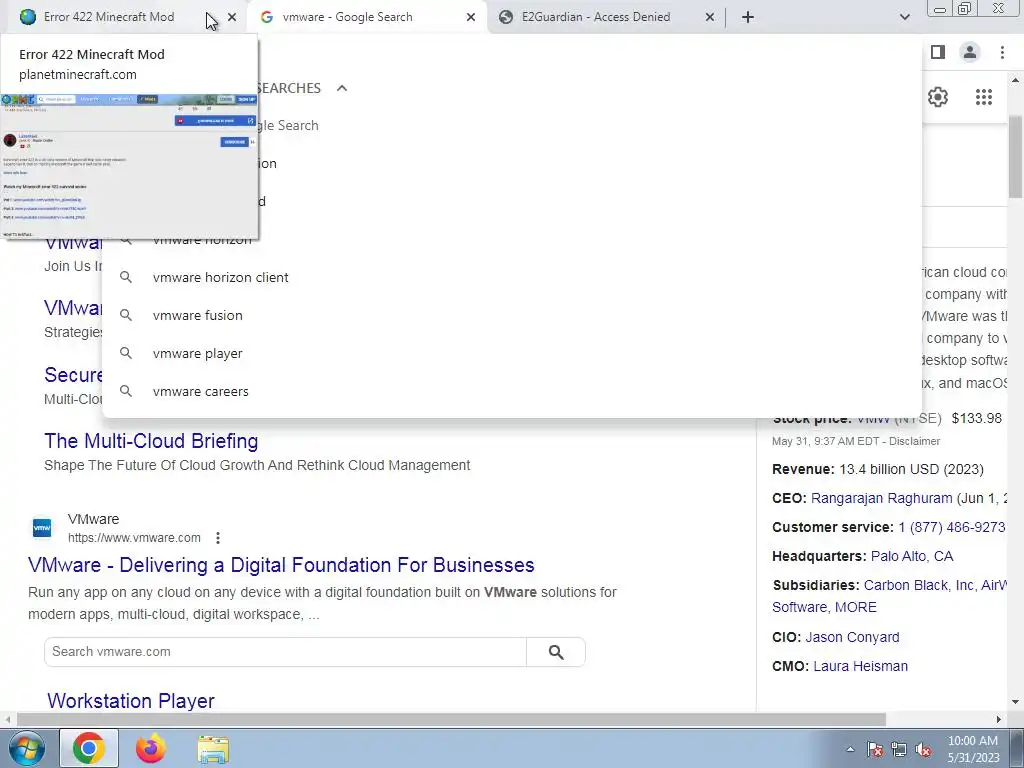Click the Action Center flag tray icon
Image resolution: width=1024 pixels, height=768 pixels.
click(875, 749)
